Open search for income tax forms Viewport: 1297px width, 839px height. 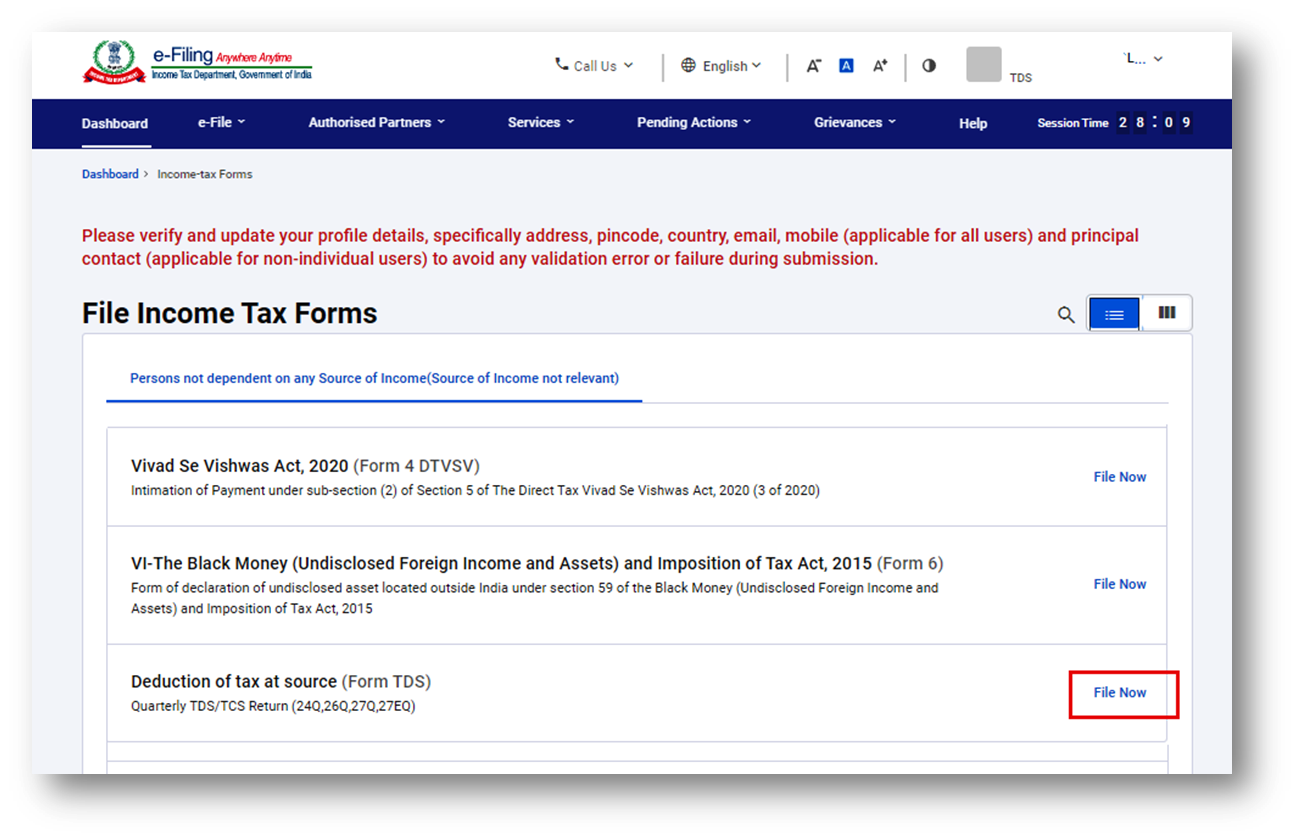[1065, 313]
